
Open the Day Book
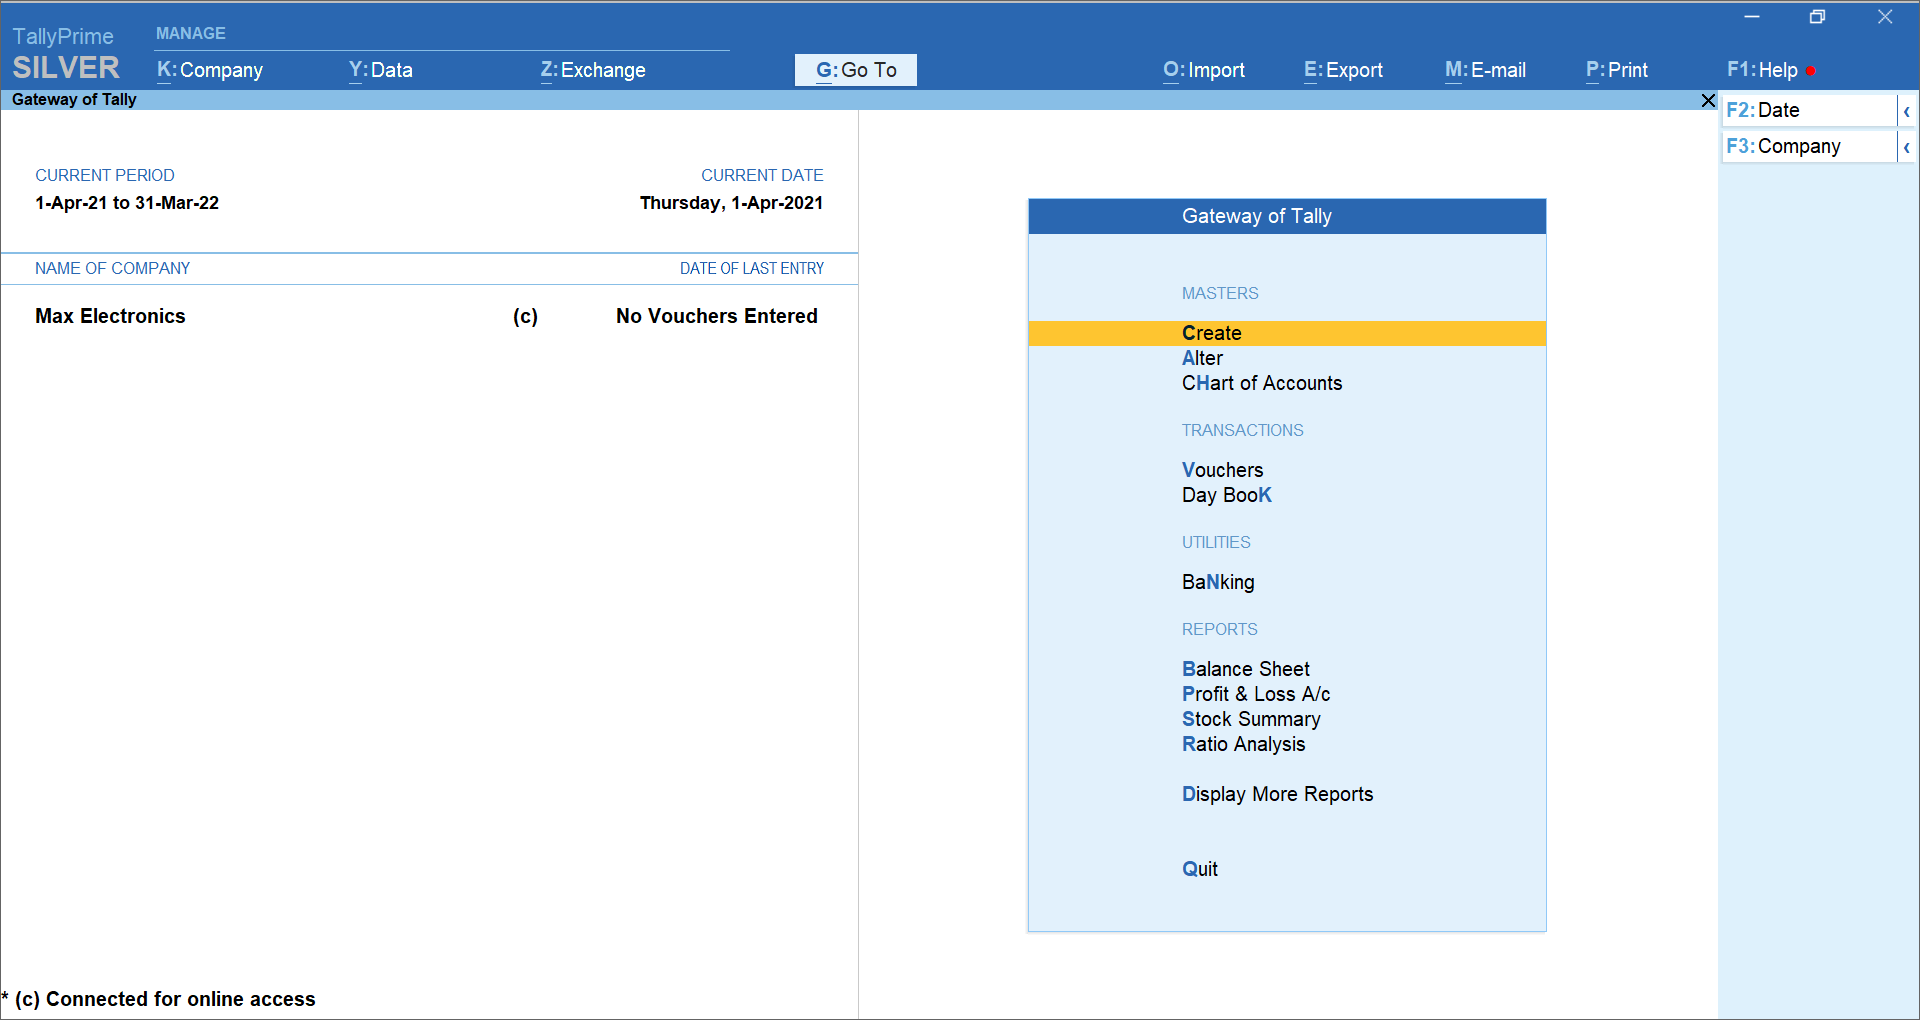tap(1226, 495)
